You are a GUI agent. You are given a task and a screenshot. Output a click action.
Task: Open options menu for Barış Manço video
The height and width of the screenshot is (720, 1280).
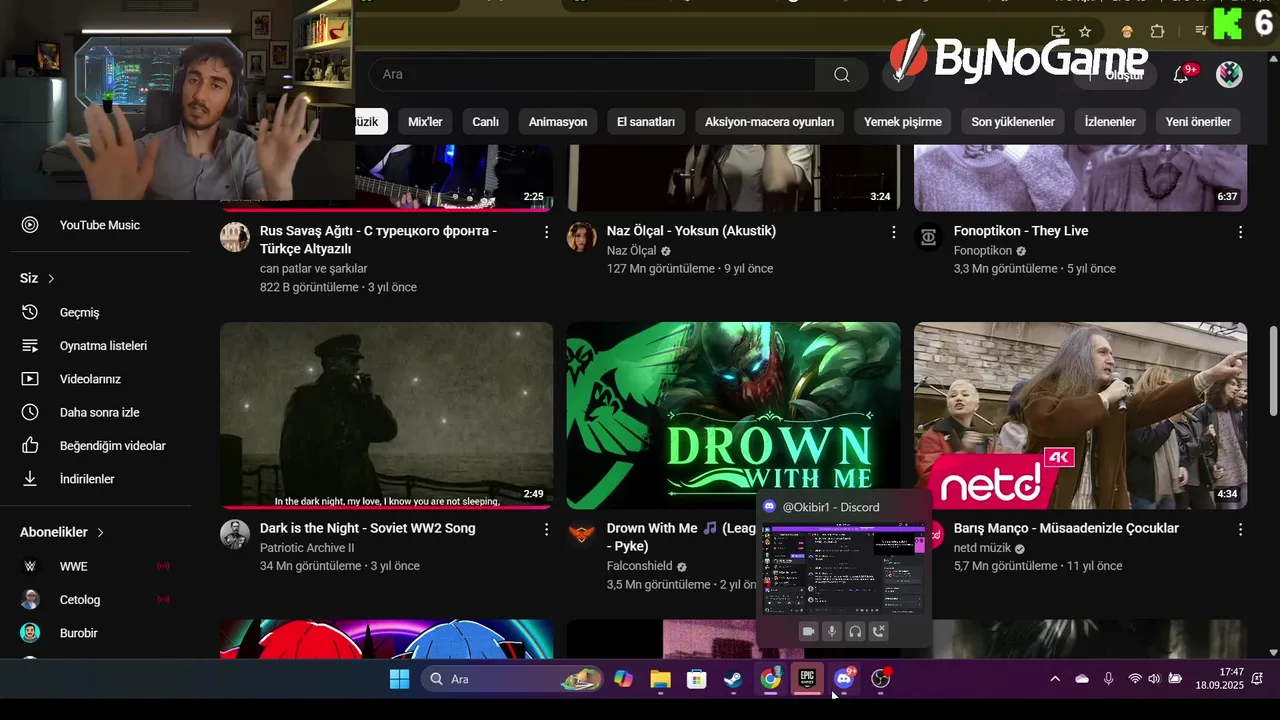click(x=1240, y=529)
